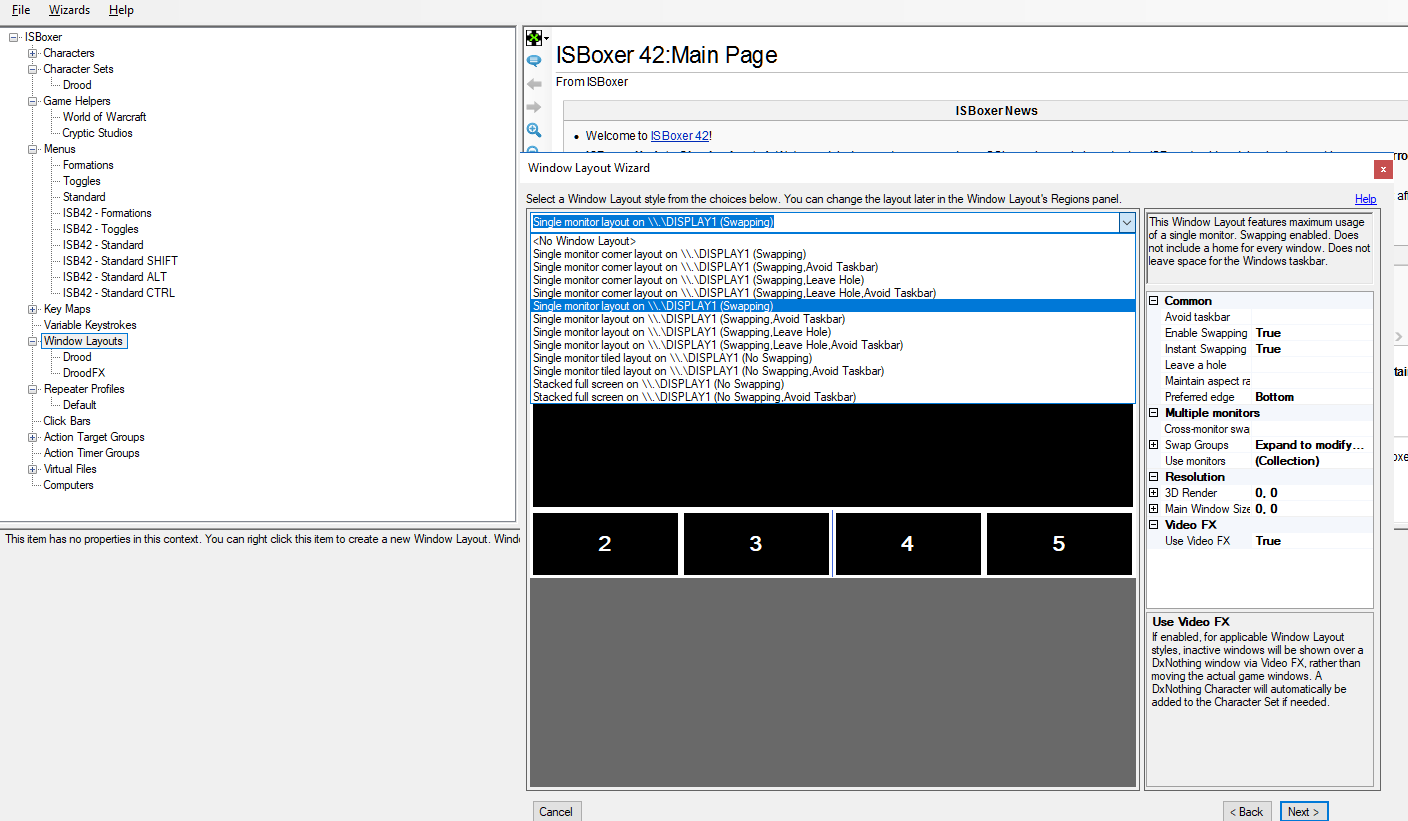Collapse the Video FX property category
The width and height of the screenshot is (1408, 821).
pos(1154,525)
